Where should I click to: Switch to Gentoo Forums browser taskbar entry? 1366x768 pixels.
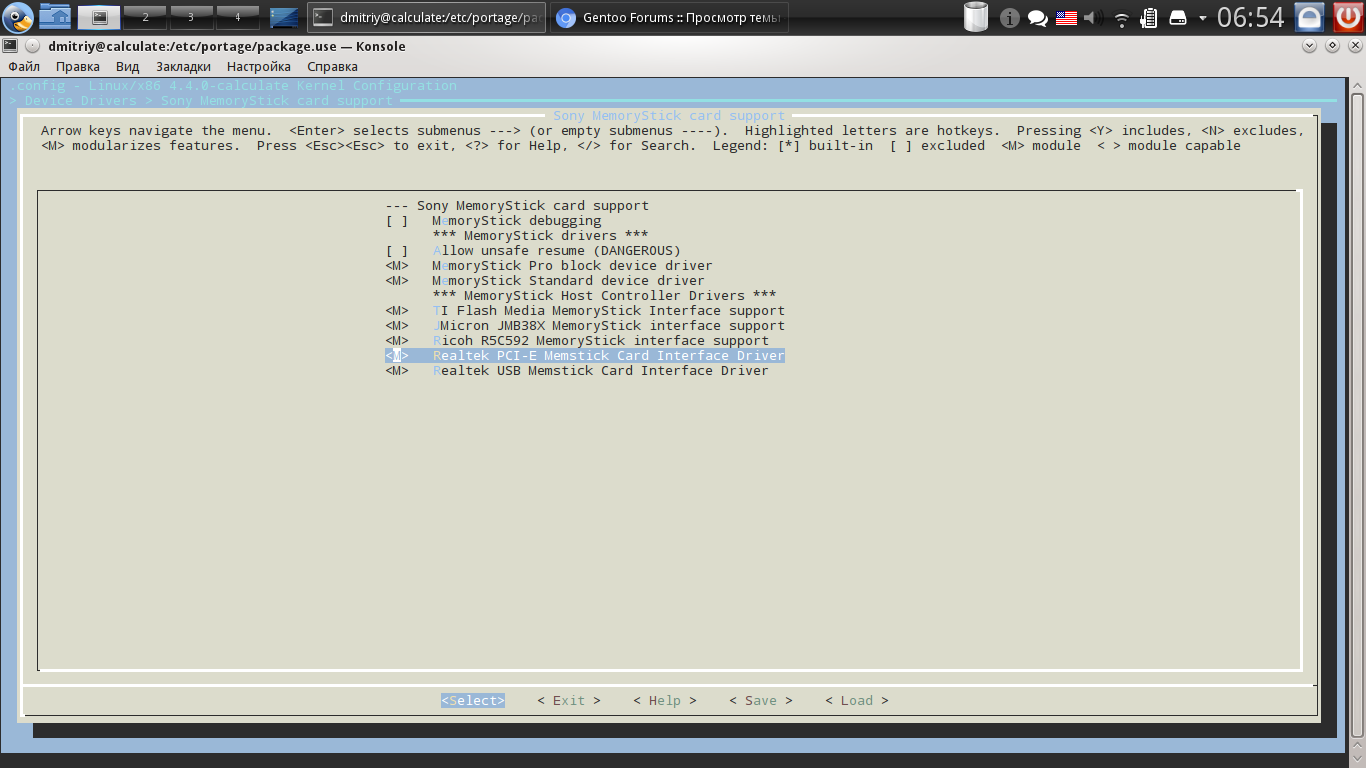(669, 17)
